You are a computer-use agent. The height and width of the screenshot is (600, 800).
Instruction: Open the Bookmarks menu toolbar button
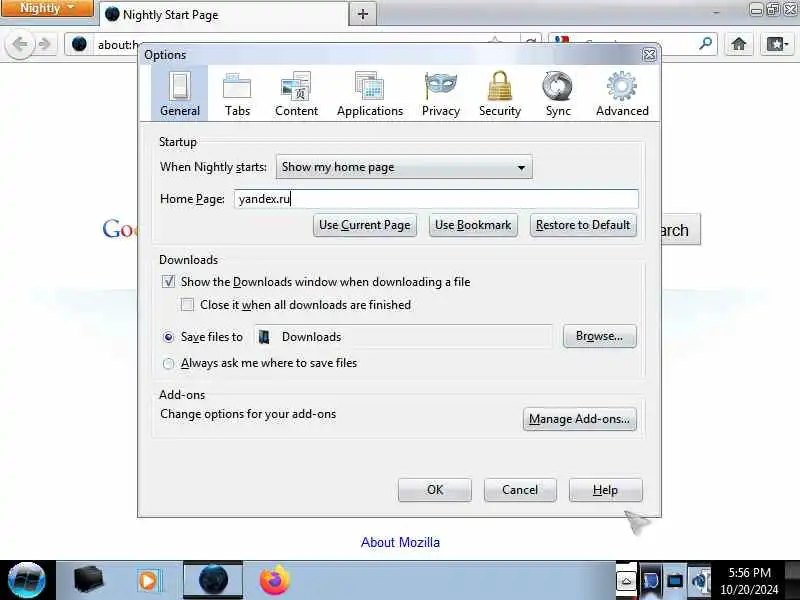[777, 44]
